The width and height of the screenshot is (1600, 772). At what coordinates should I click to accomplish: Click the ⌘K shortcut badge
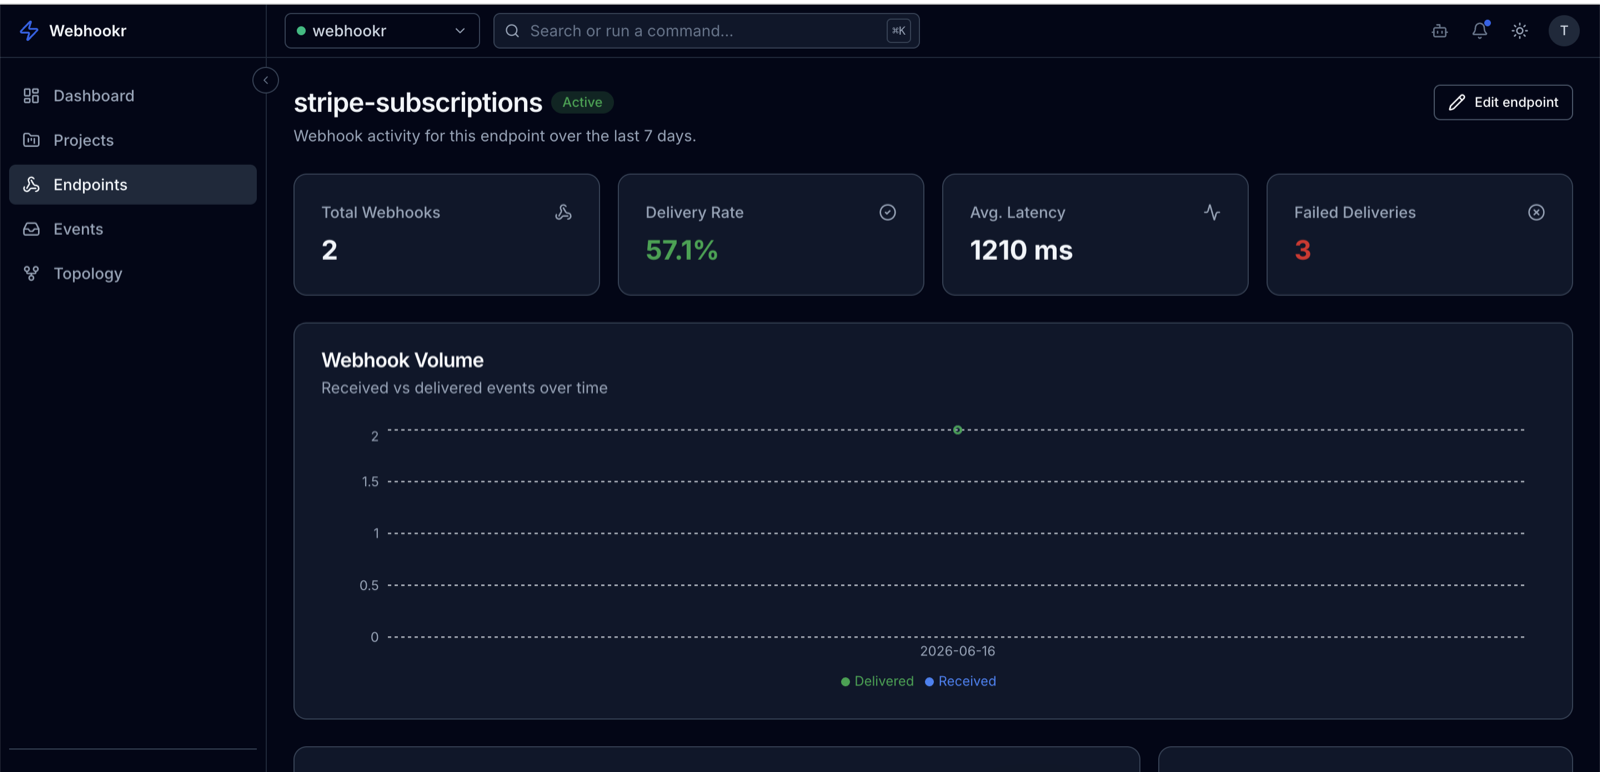click(898, 31)
